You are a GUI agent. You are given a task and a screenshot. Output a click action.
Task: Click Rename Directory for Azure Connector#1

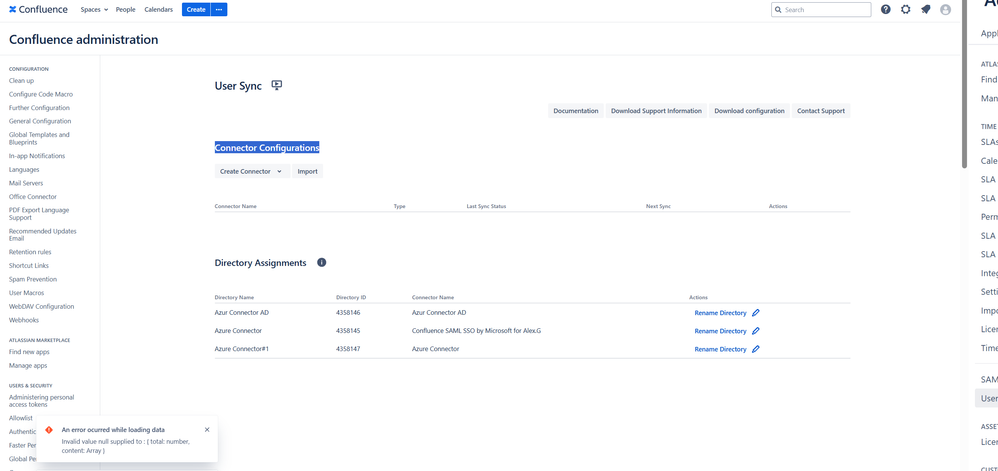[720, 349]
